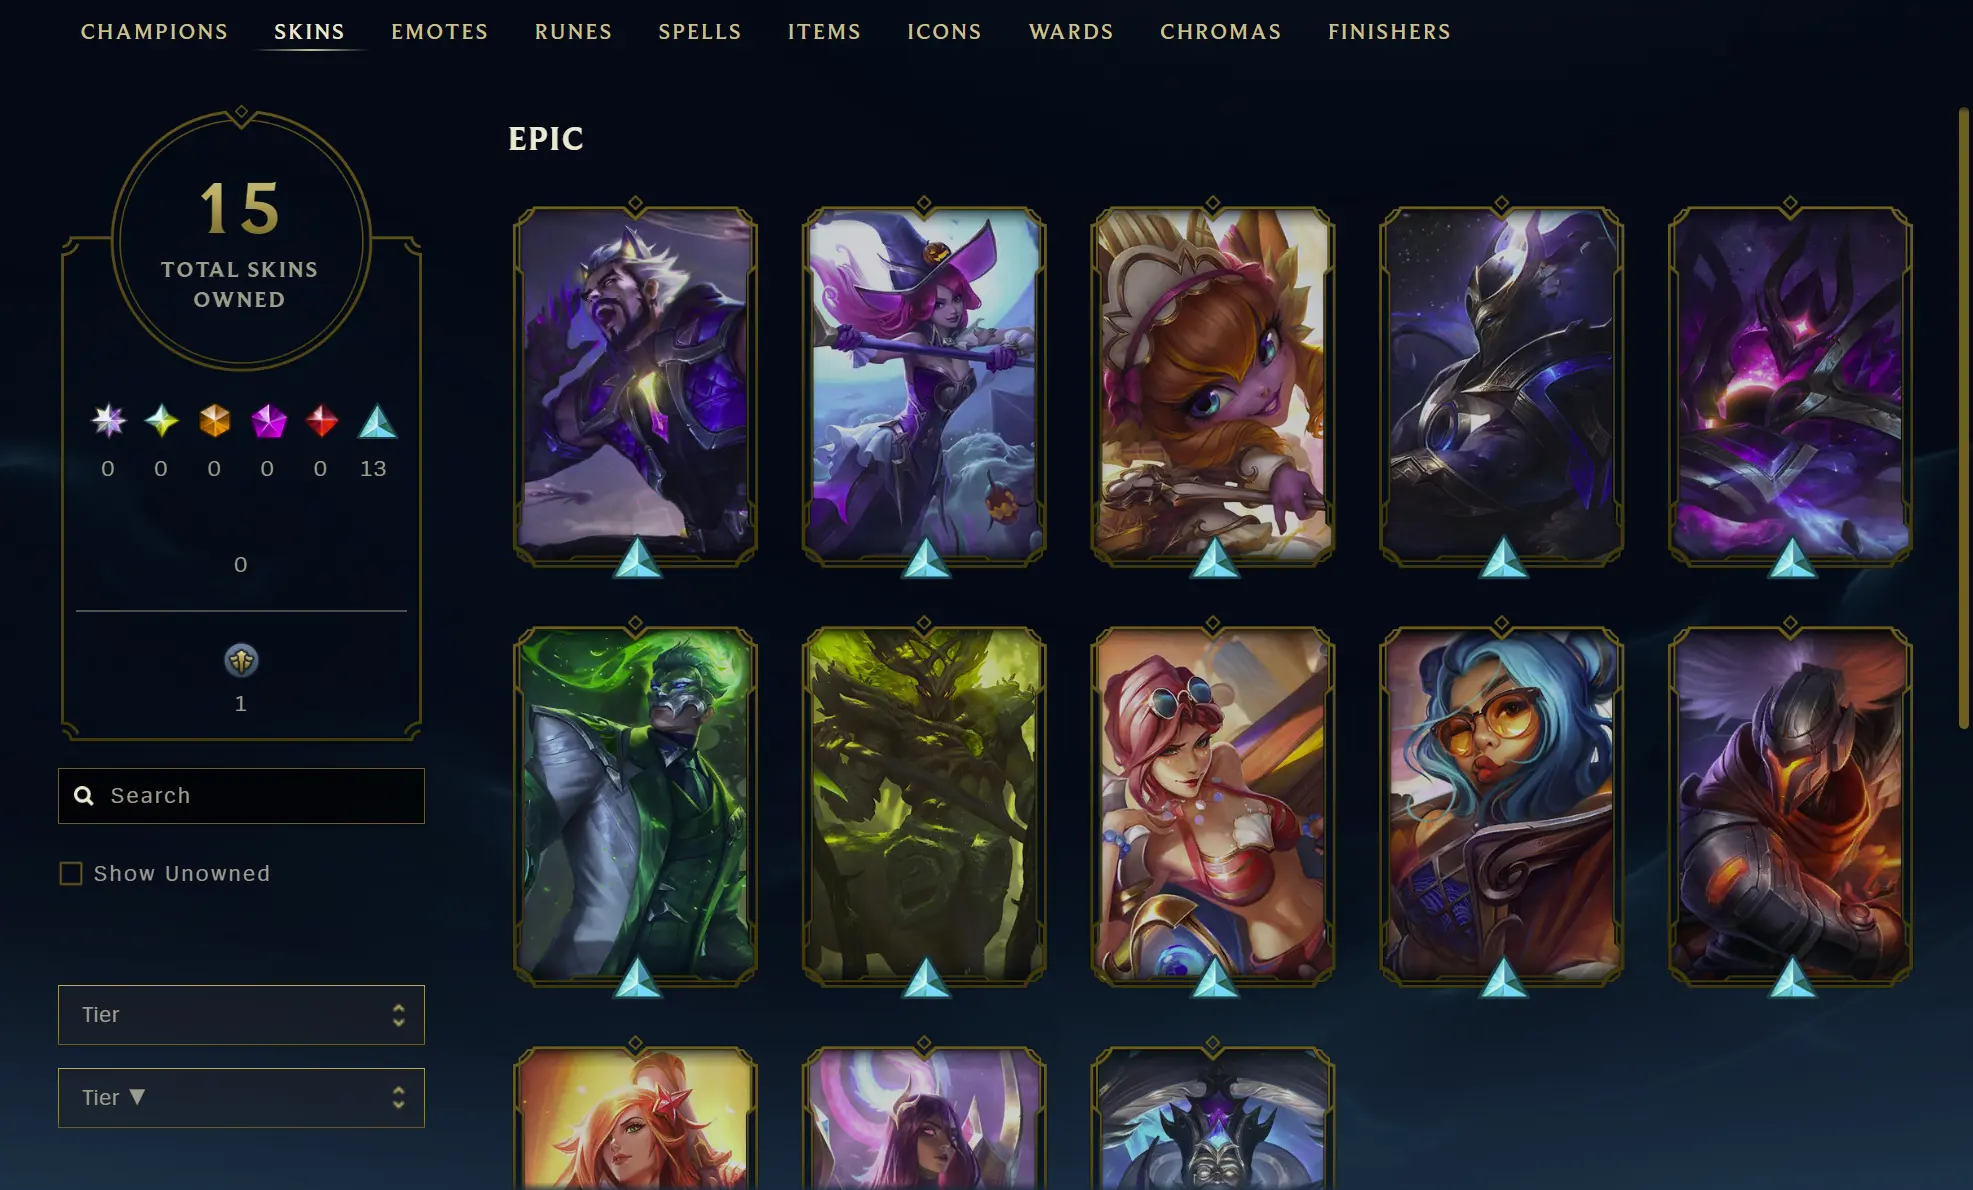
Task: Click the legacy emblem icon above count 1
Action: coord(241,660)
